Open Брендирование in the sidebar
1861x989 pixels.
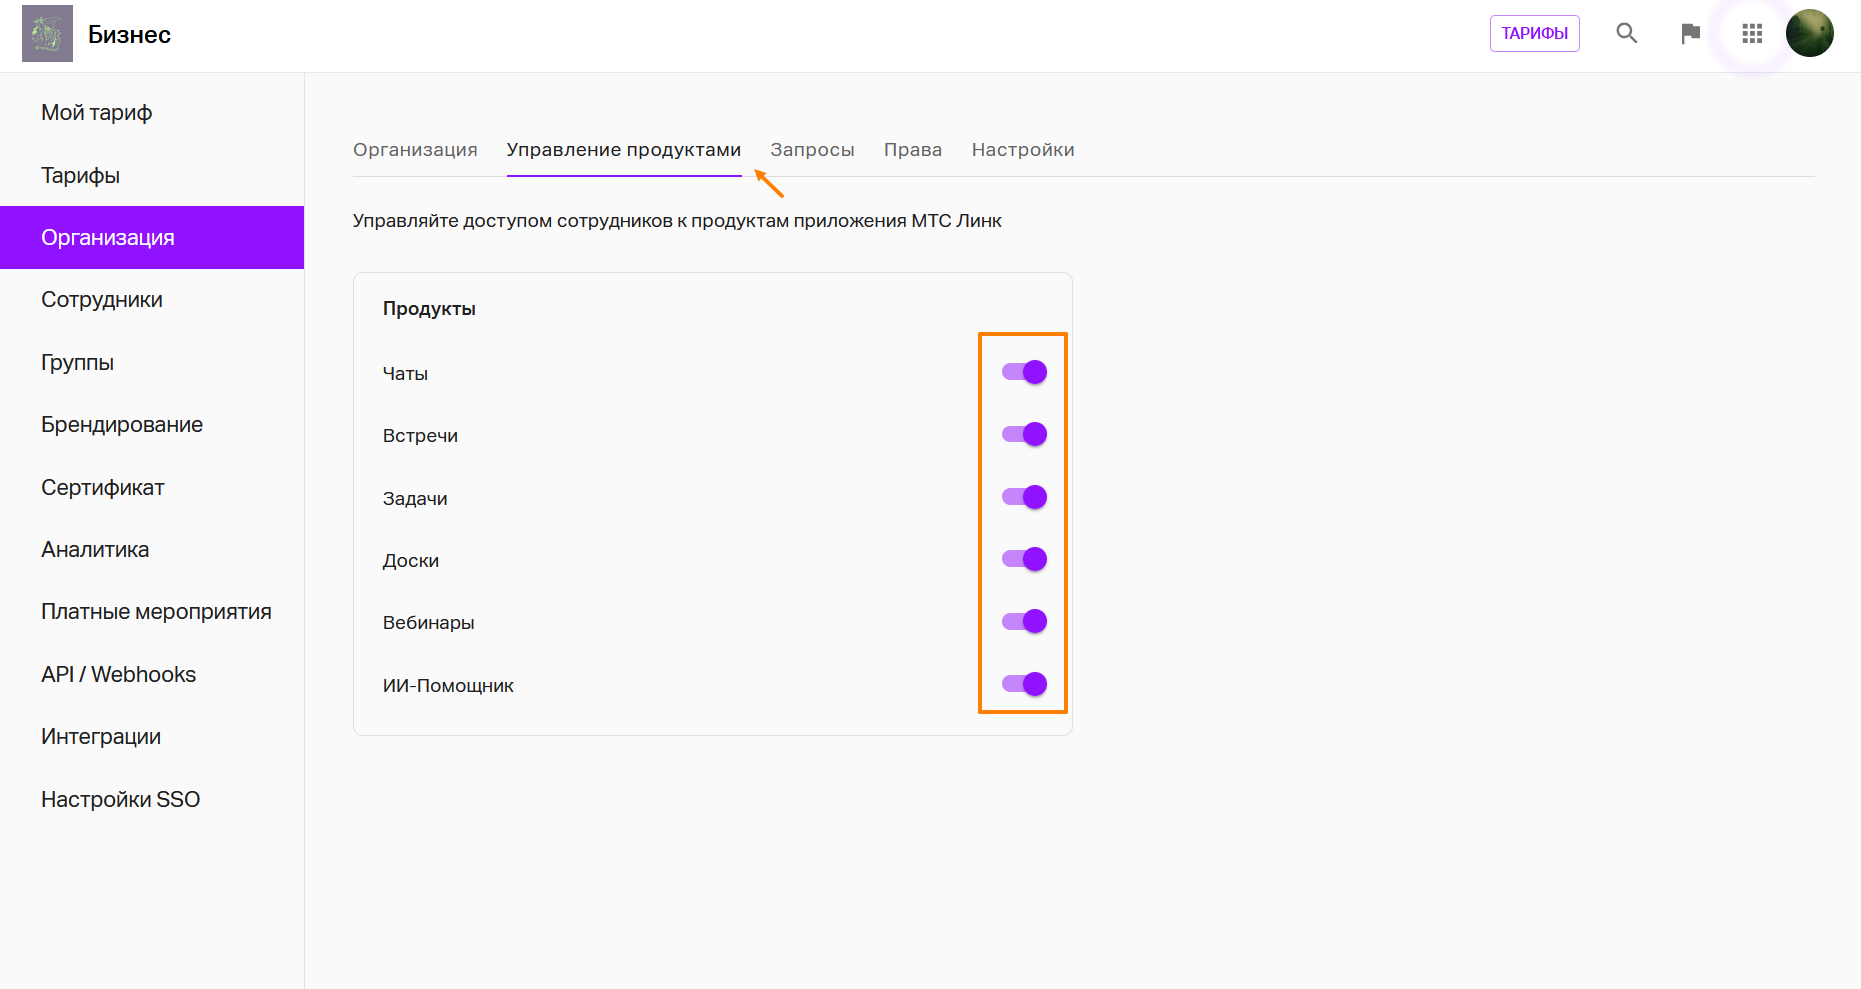tap(152, 425)
